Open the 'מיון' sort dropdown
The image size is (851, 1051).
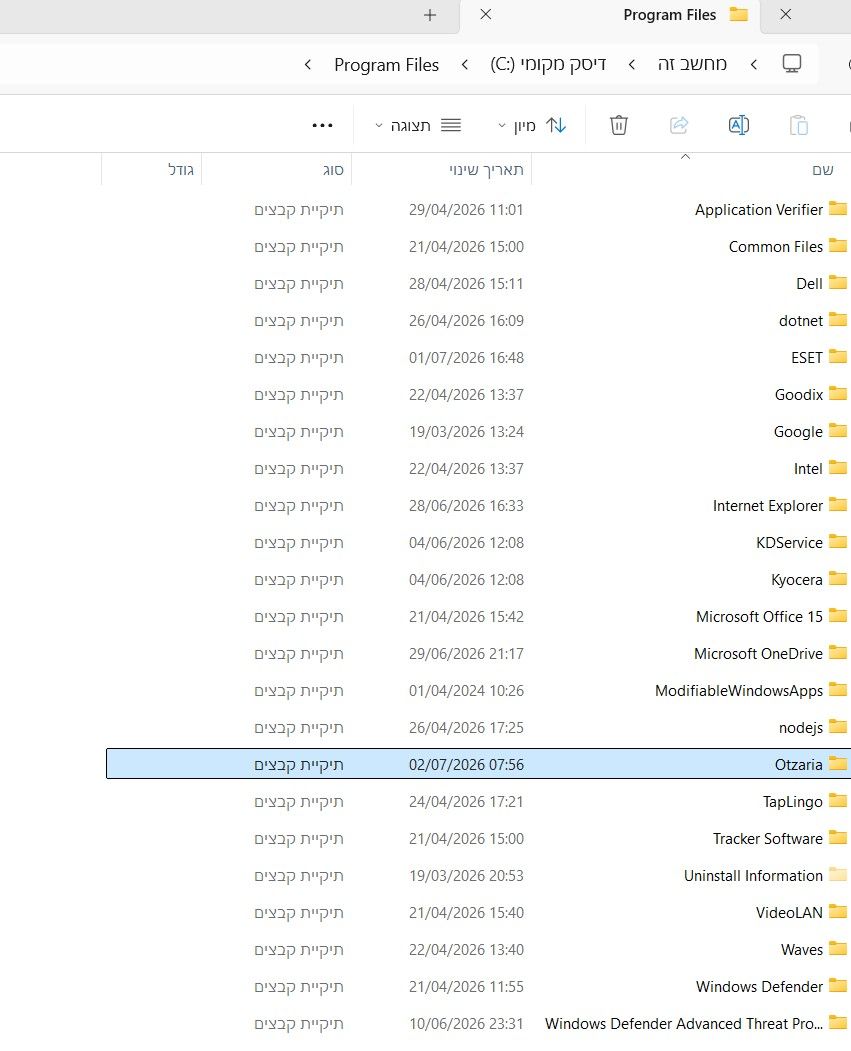pos(533,125)
